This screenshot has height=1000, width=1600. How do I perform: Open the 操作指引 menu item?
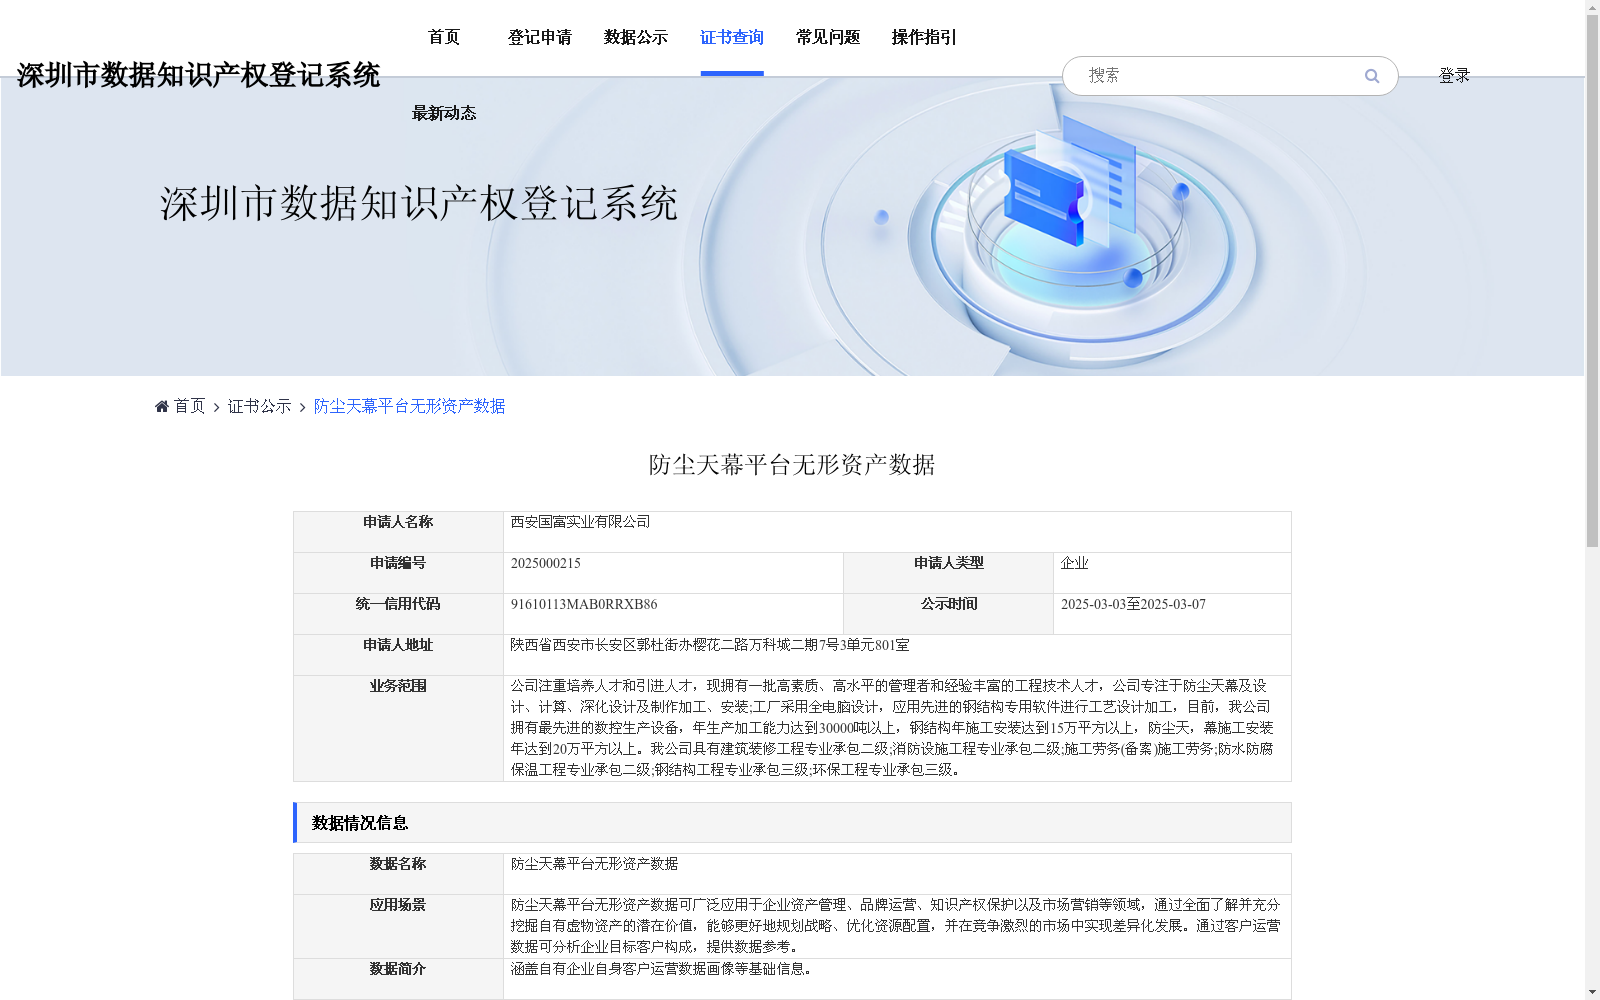pyautogui.click(x=924, y=37)
